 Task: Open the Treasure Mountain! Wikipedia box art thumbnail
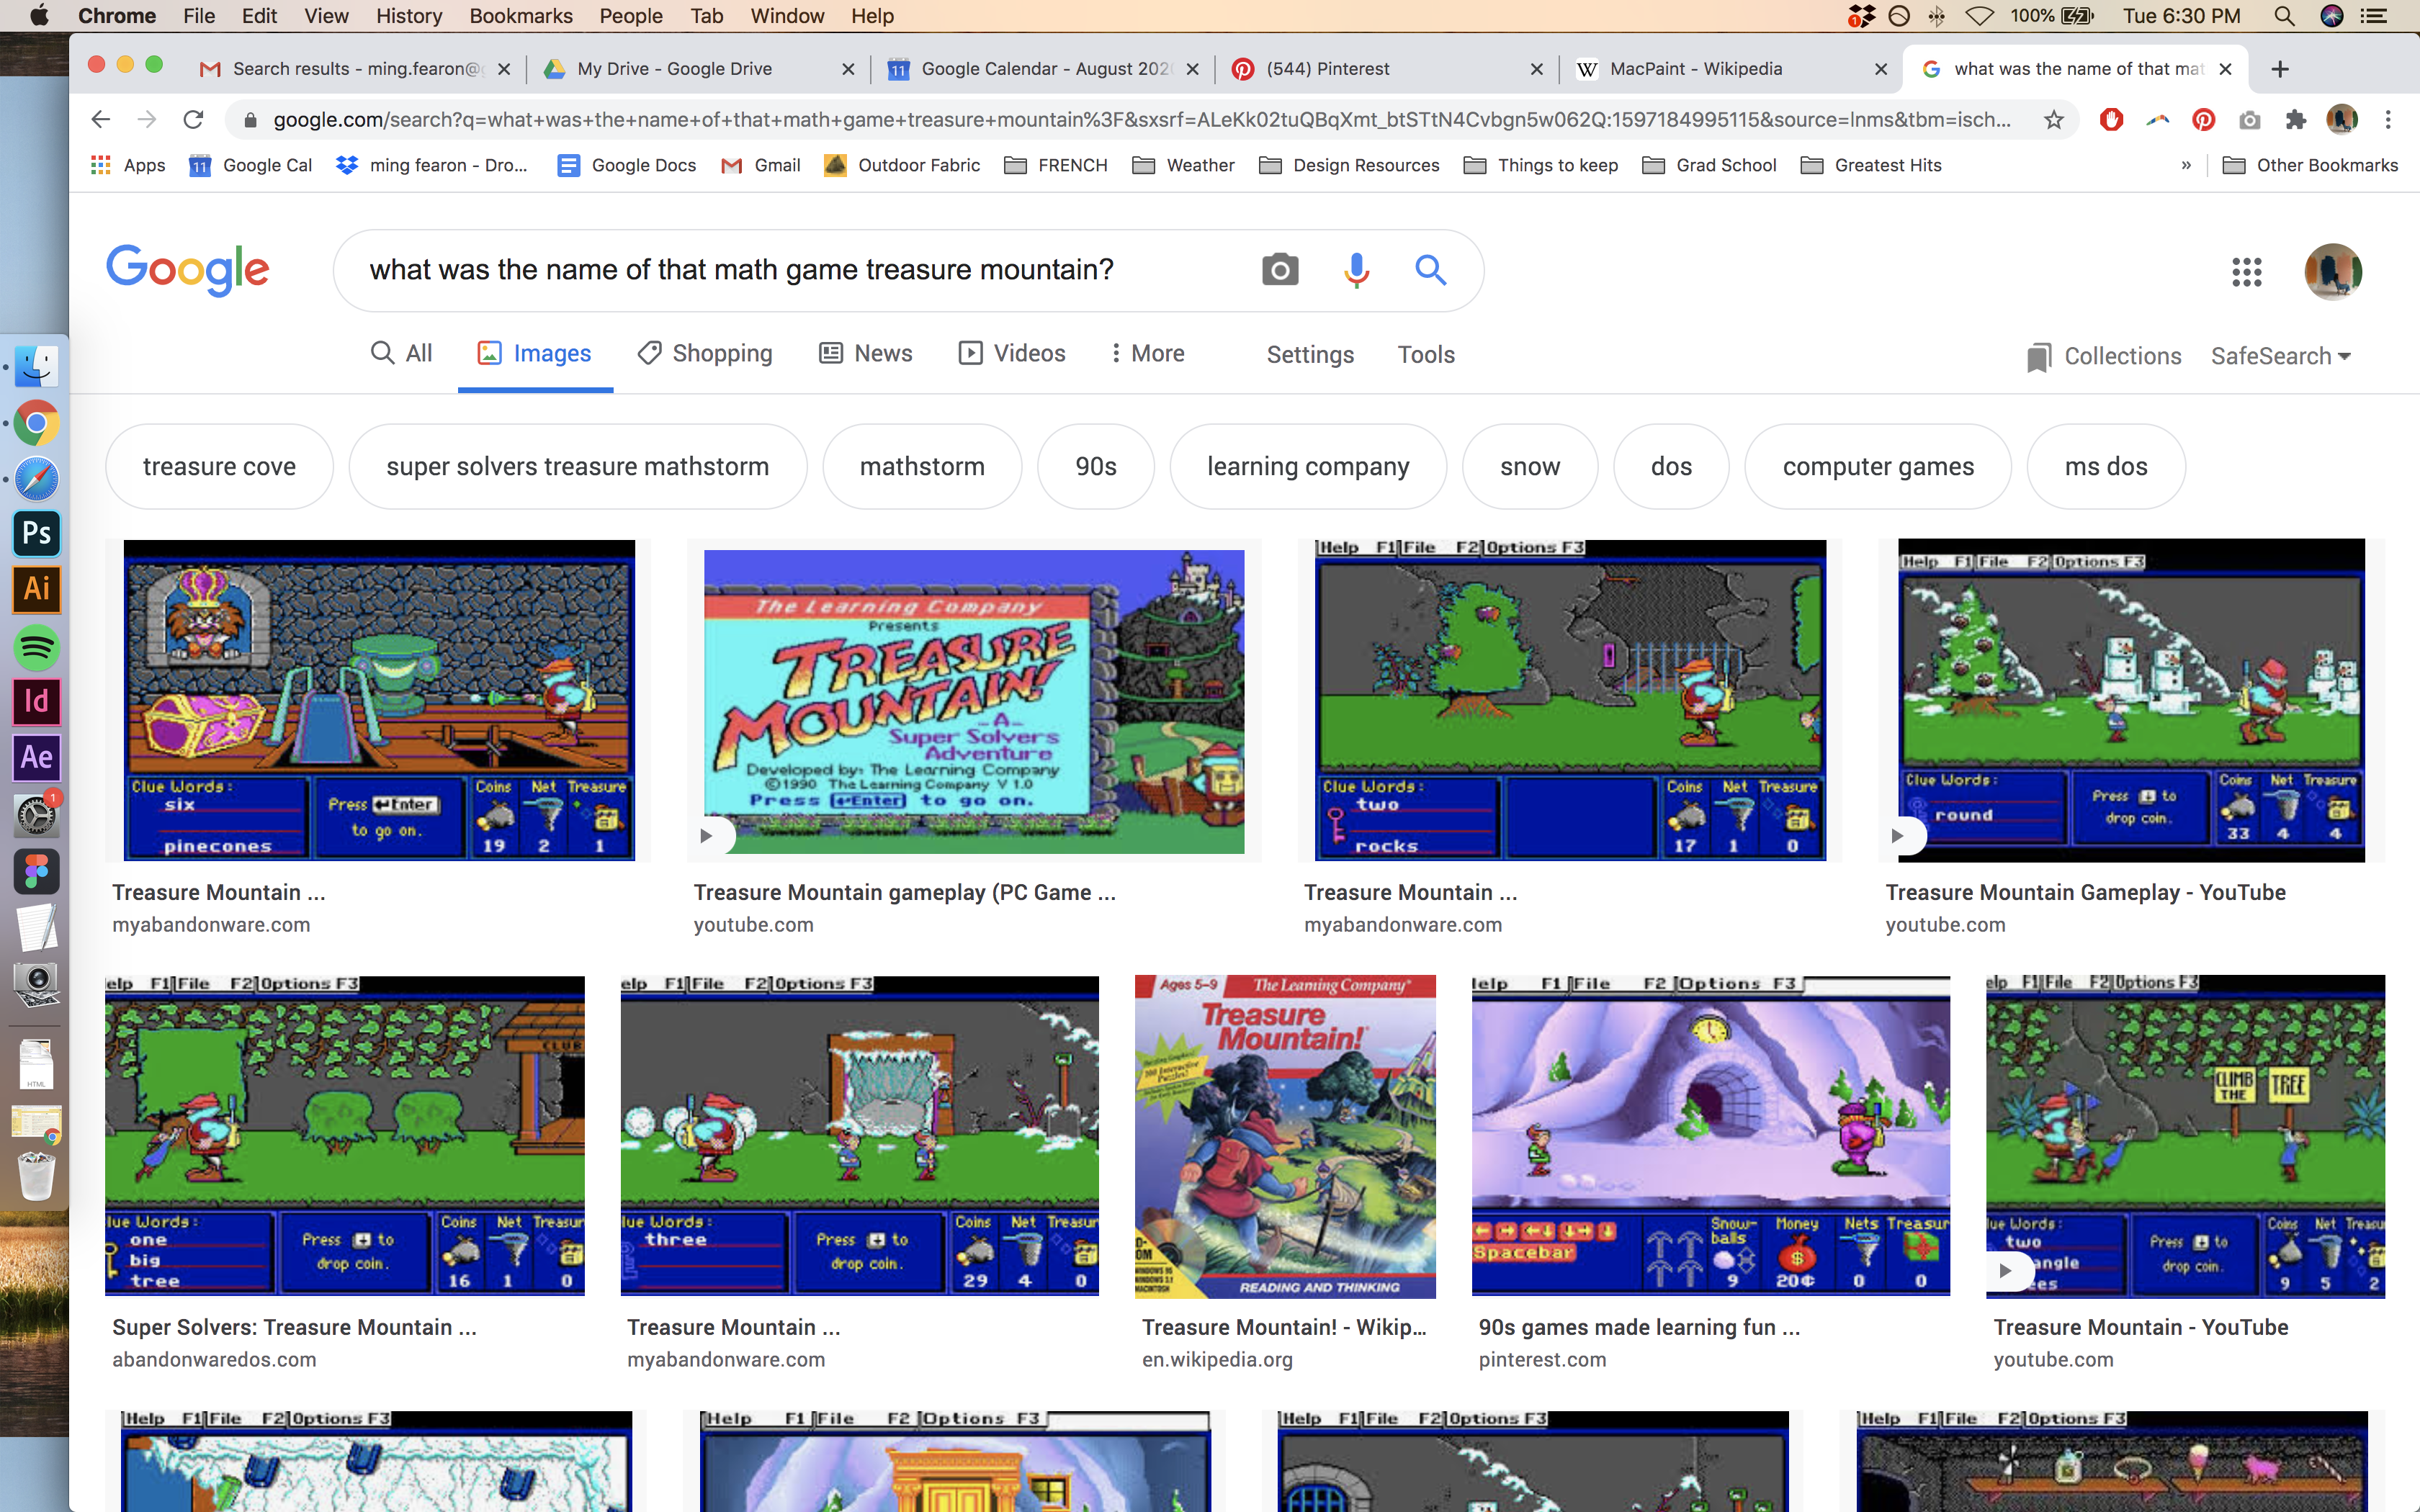click(1284, 1136)
